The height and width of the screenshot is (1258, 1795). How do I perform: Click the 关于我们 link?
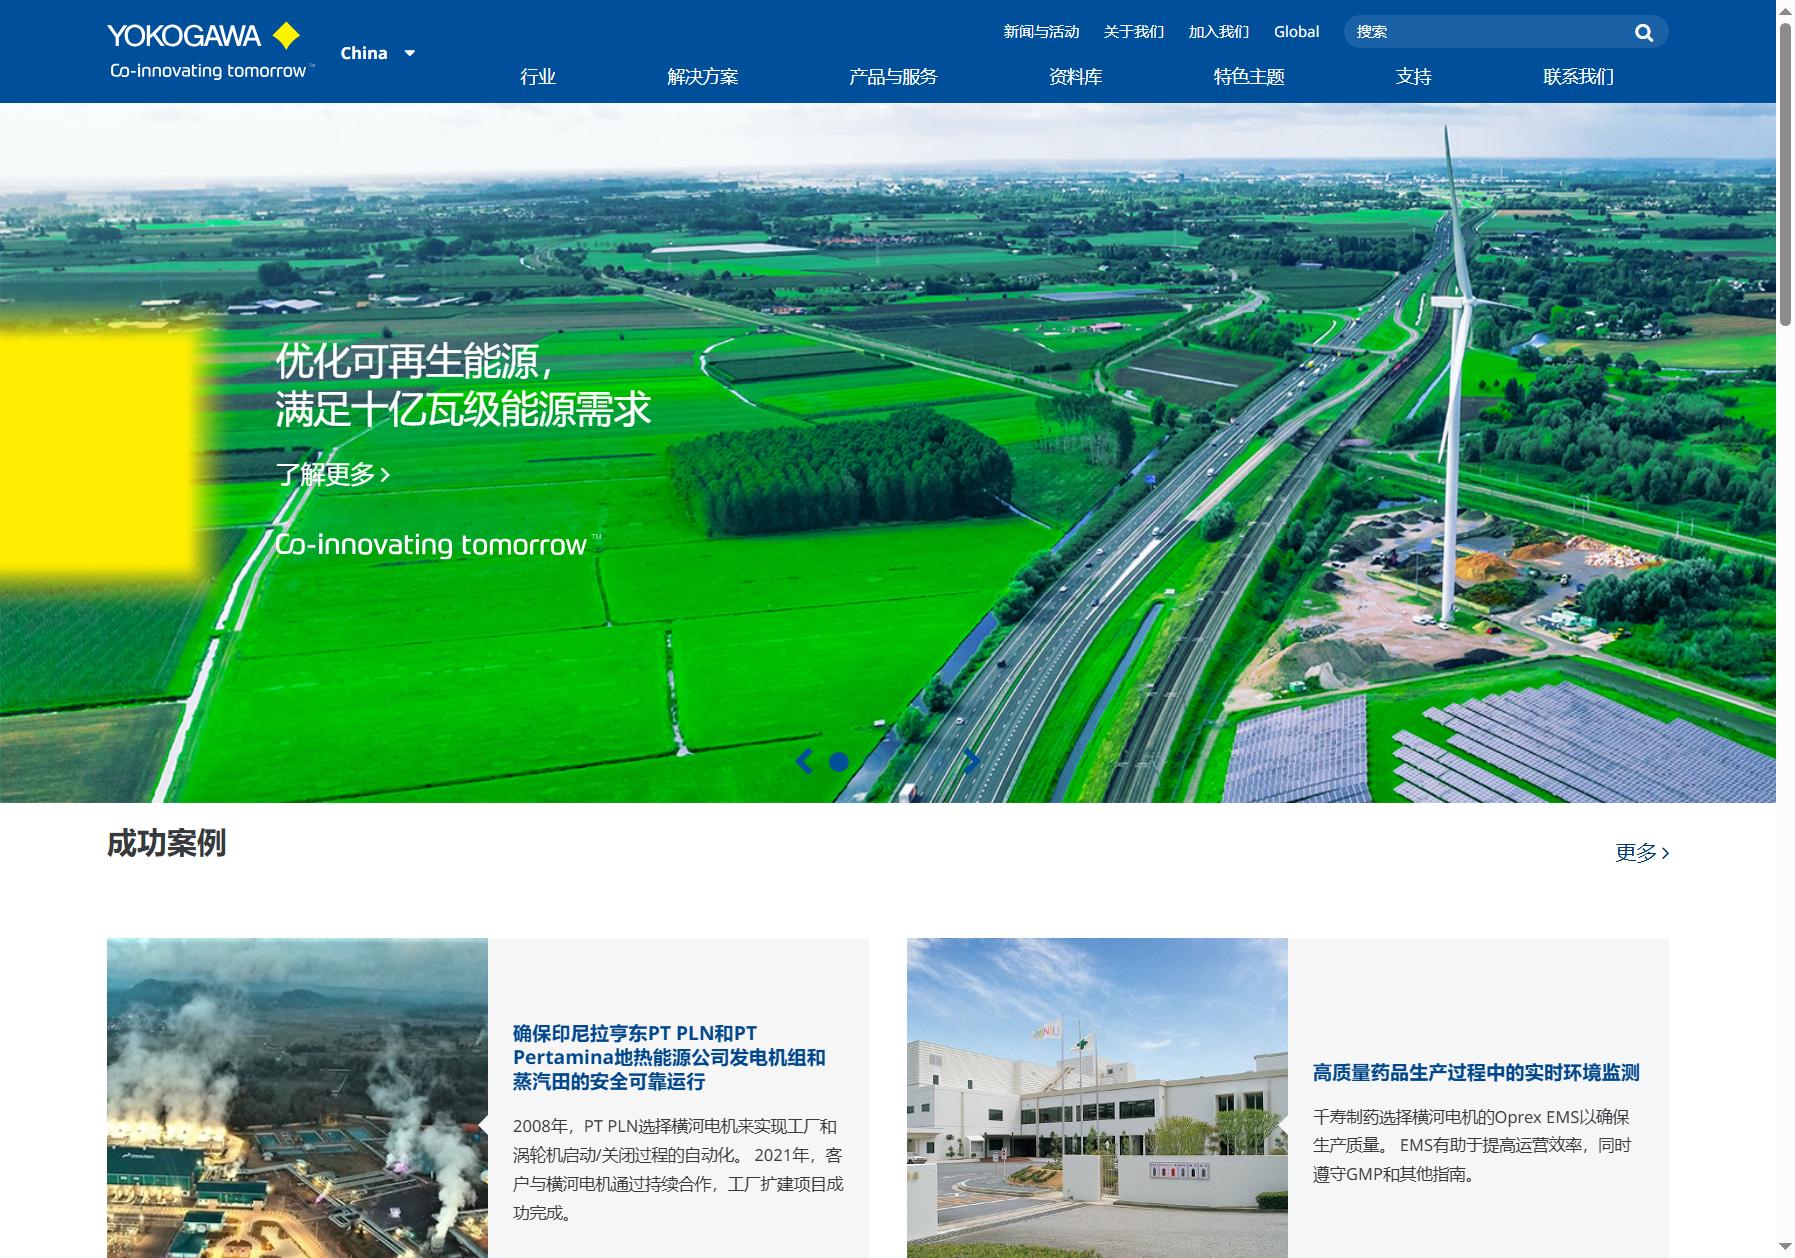coord(1134,32)
